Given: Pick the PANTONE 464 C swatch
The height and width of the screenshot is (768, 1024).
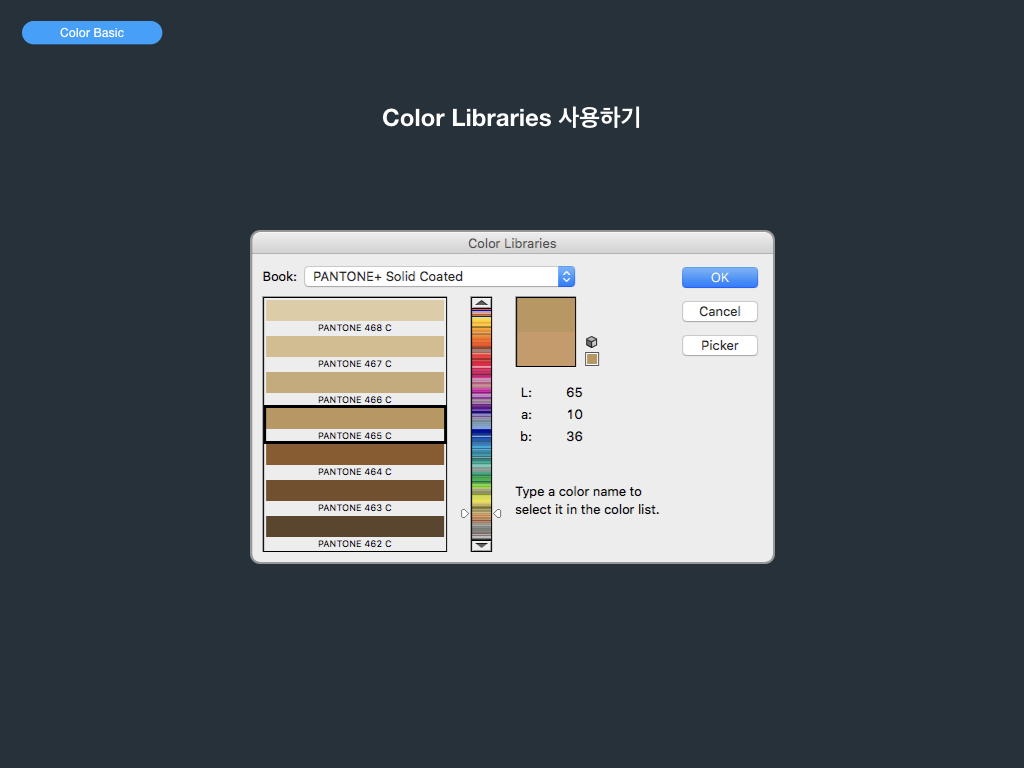Looking at the screenshot, I should pos(355,455).
